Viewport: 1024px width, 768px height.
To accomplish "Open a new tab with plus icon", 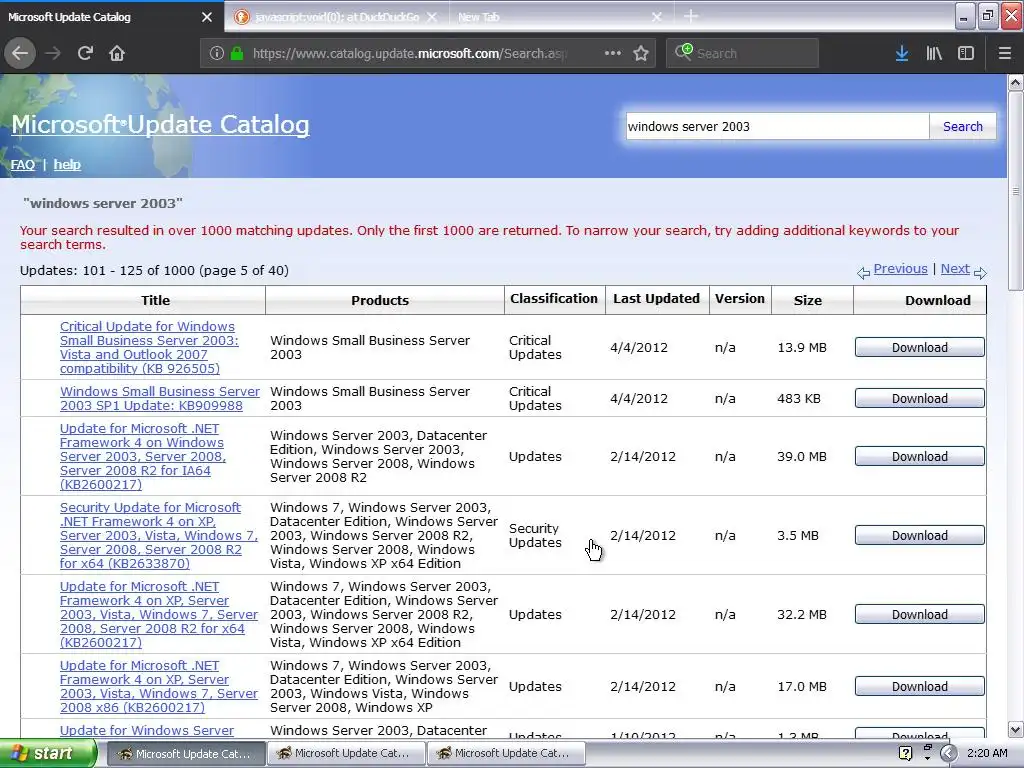I will click(x=691, y=16).
